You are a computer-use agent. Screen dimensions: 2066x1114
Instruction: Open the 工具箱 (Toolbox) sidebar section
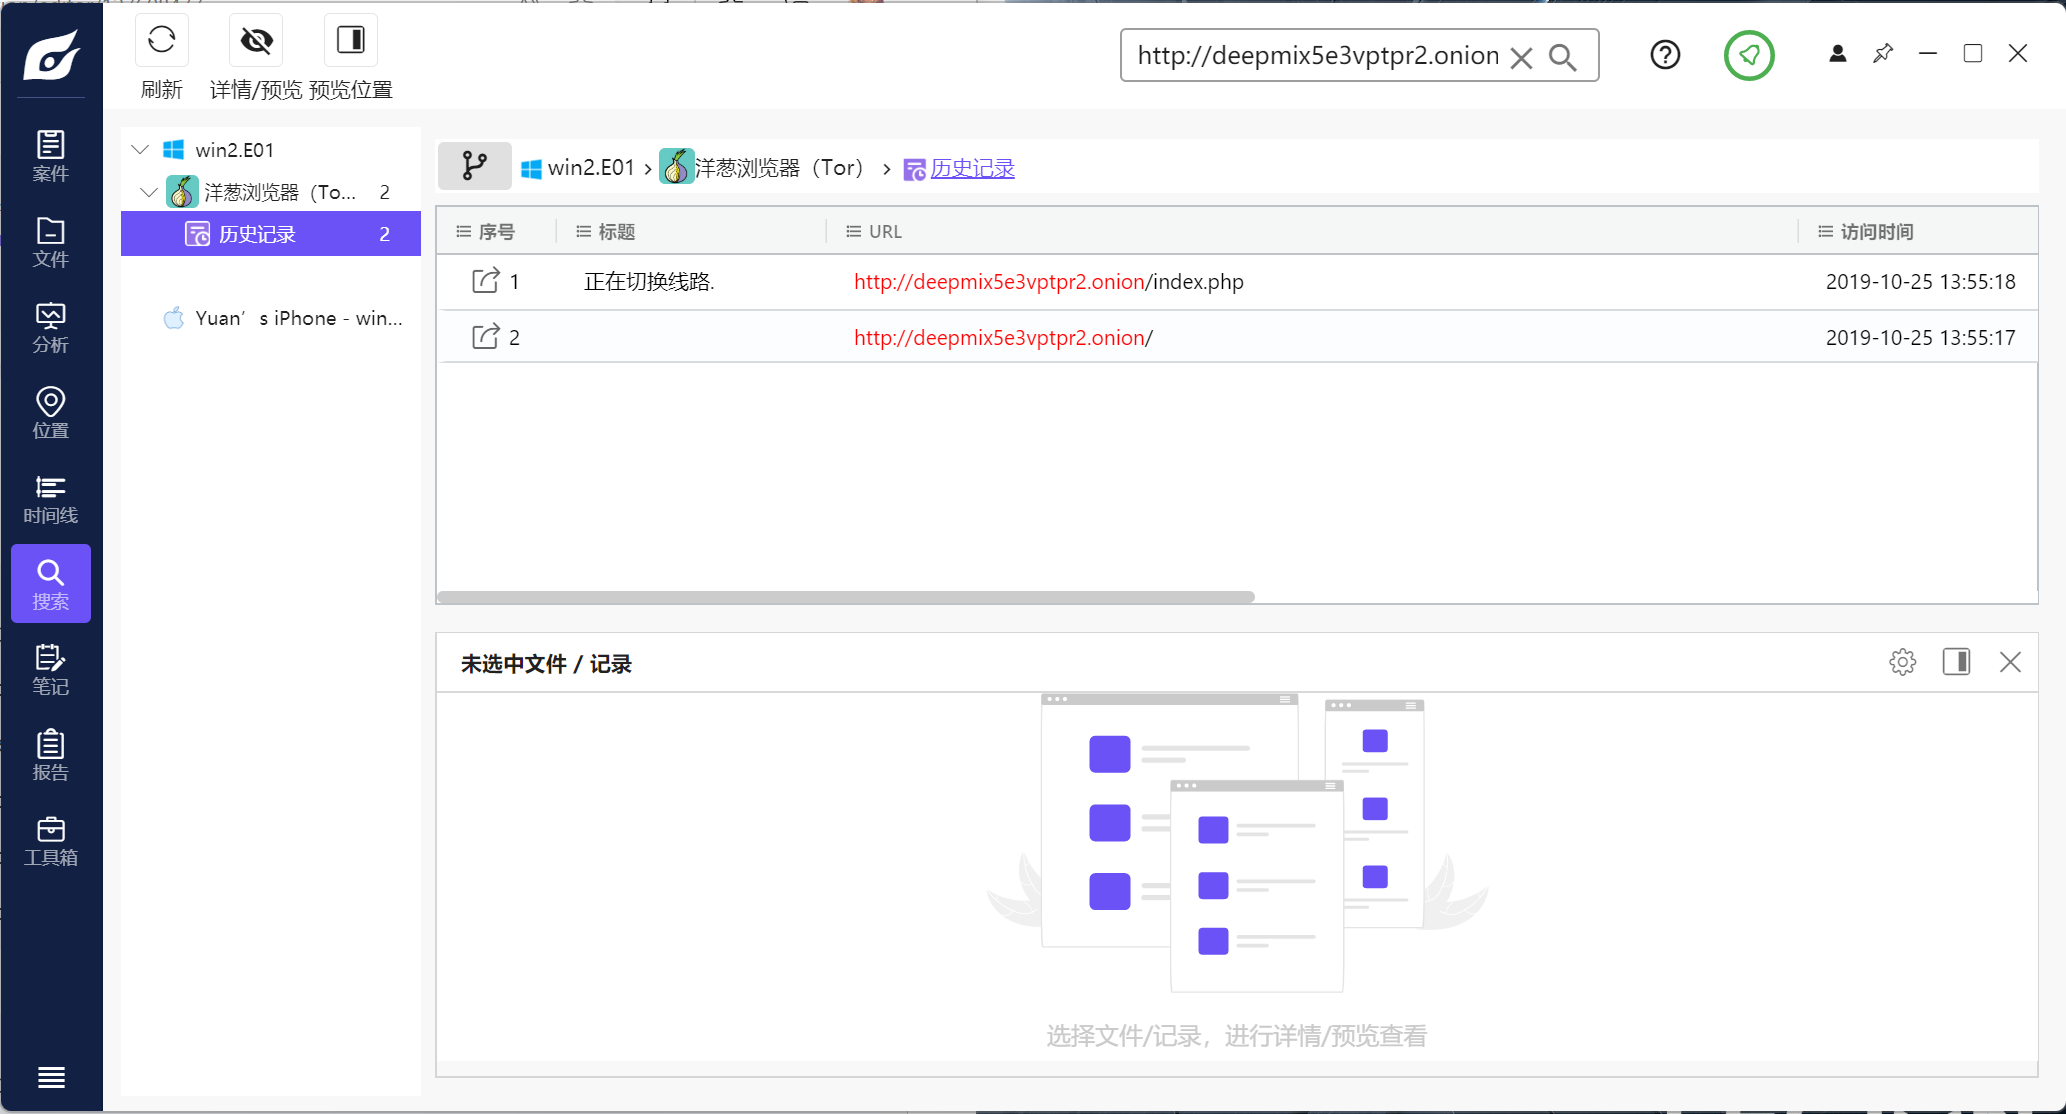pos(50,840)
